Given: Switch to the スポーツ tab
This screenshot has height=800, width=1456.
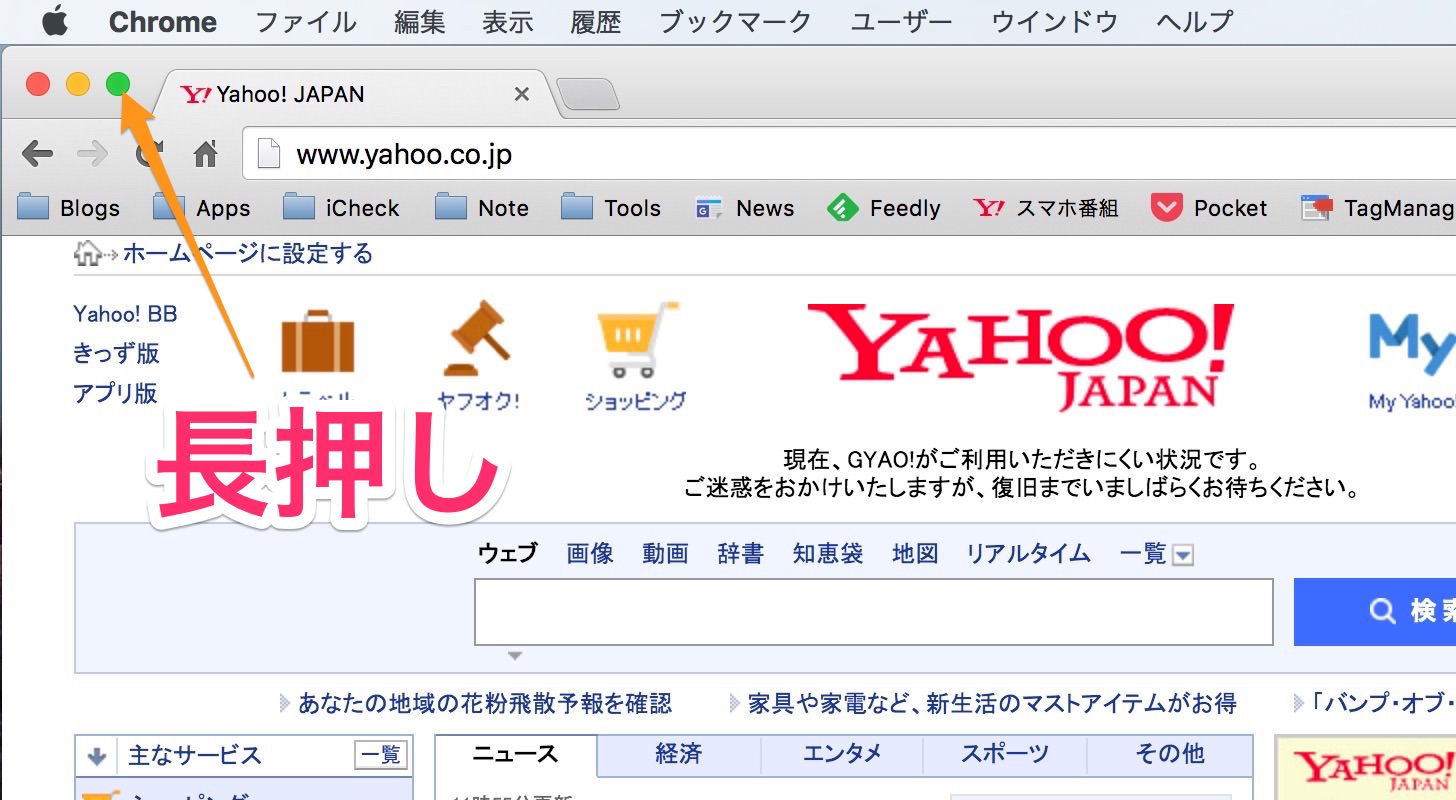Looking at the screenshot, I should (1004, 755).
